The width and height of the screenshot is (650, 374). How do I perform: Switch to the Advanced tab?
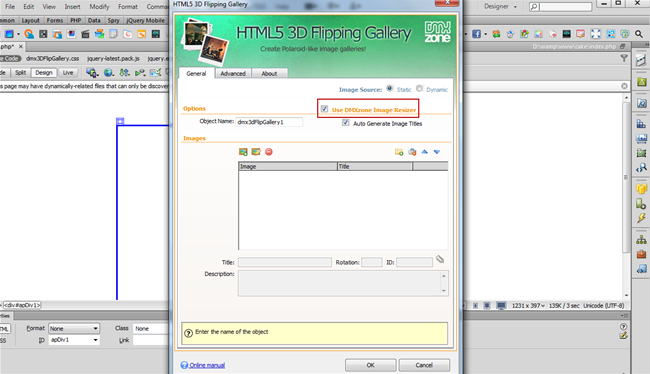tap(233, 73)
